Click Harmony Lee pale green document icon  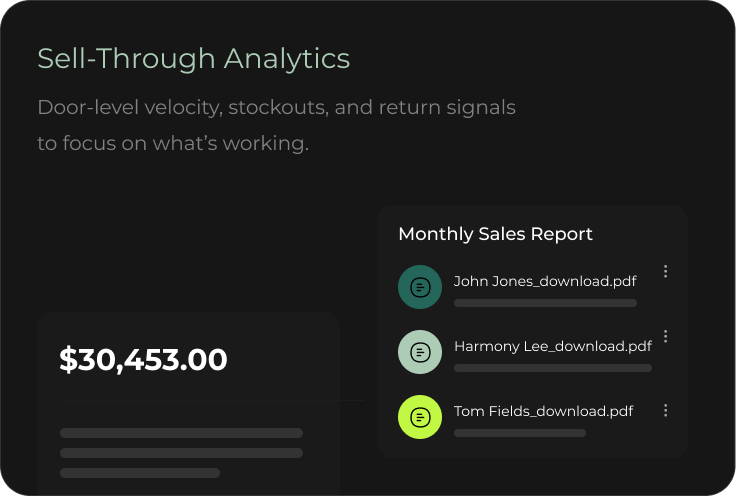point(420,352)
